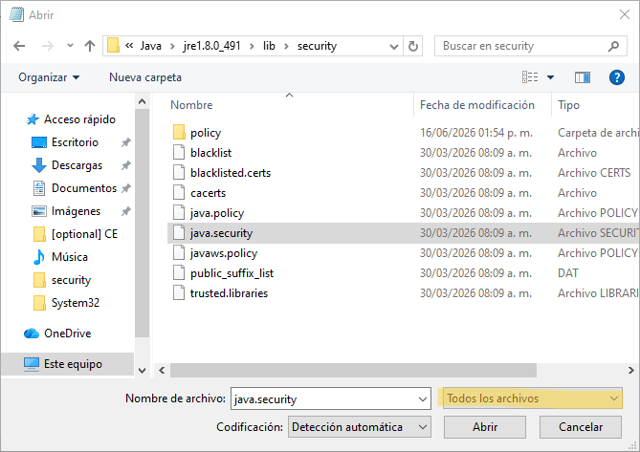Refresh the security folder view

coord(413,46)
